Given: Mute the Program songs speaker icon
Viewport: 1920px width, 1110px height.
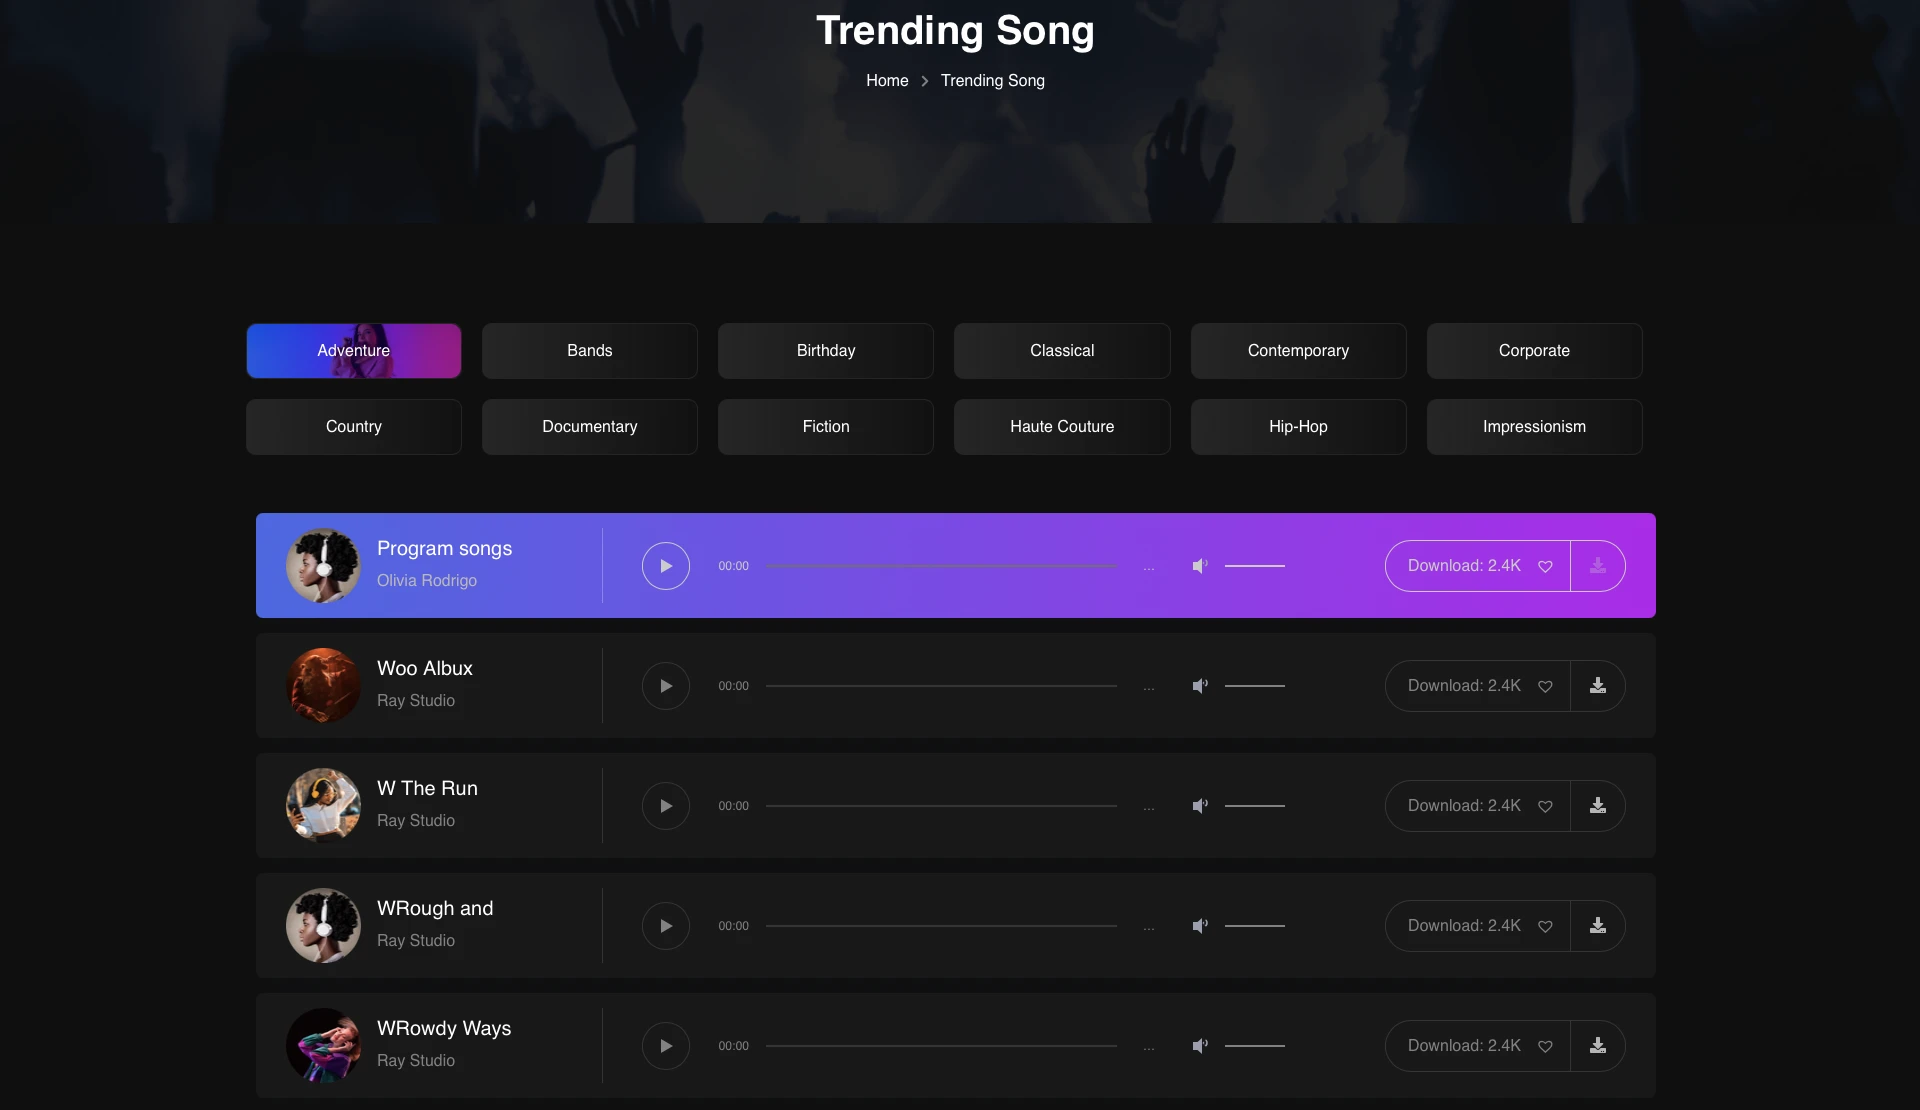Looking at the screenshot, I should point(1200,566).
